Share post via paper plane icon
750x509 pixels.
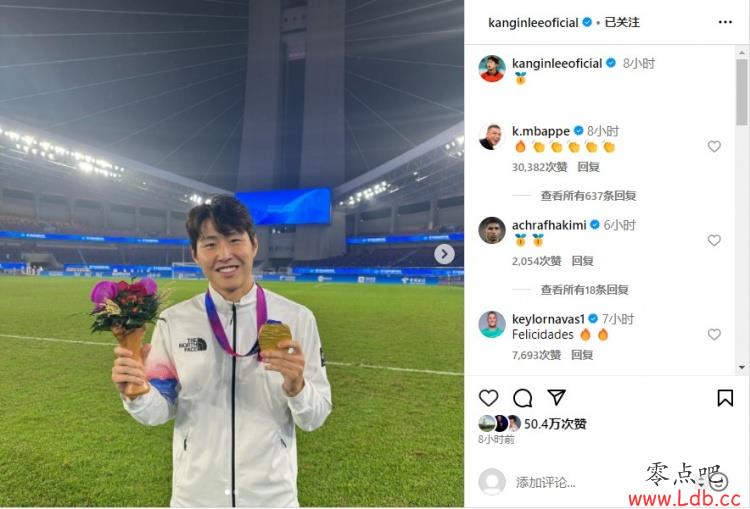(556, 397)
